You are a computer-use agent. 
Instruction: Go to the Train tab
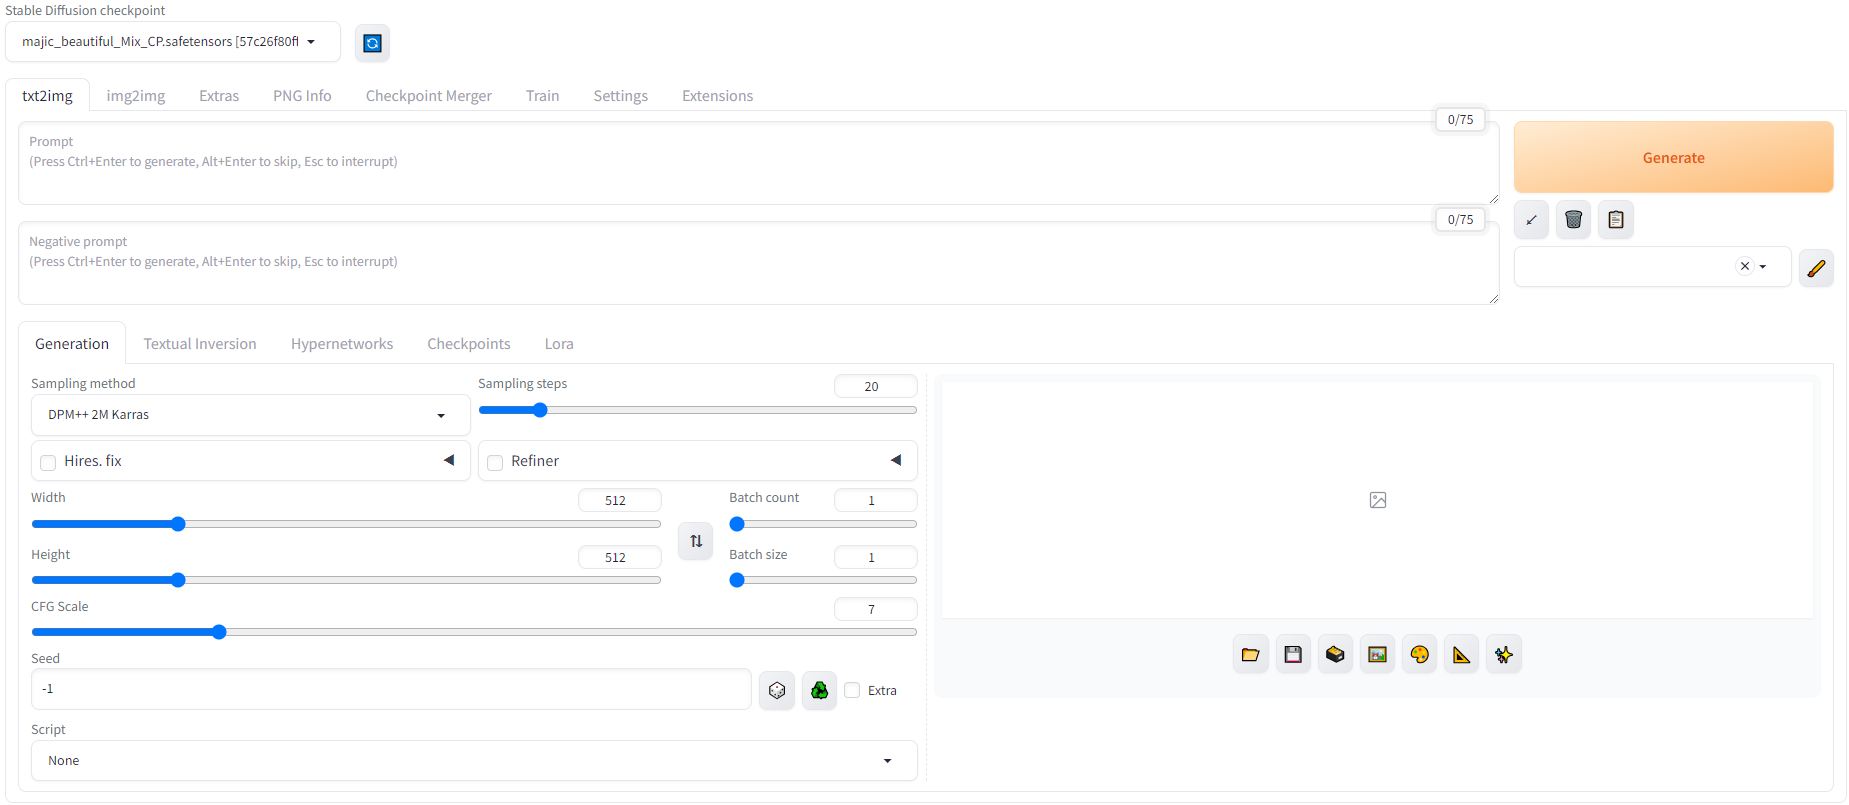click(543, 96)
